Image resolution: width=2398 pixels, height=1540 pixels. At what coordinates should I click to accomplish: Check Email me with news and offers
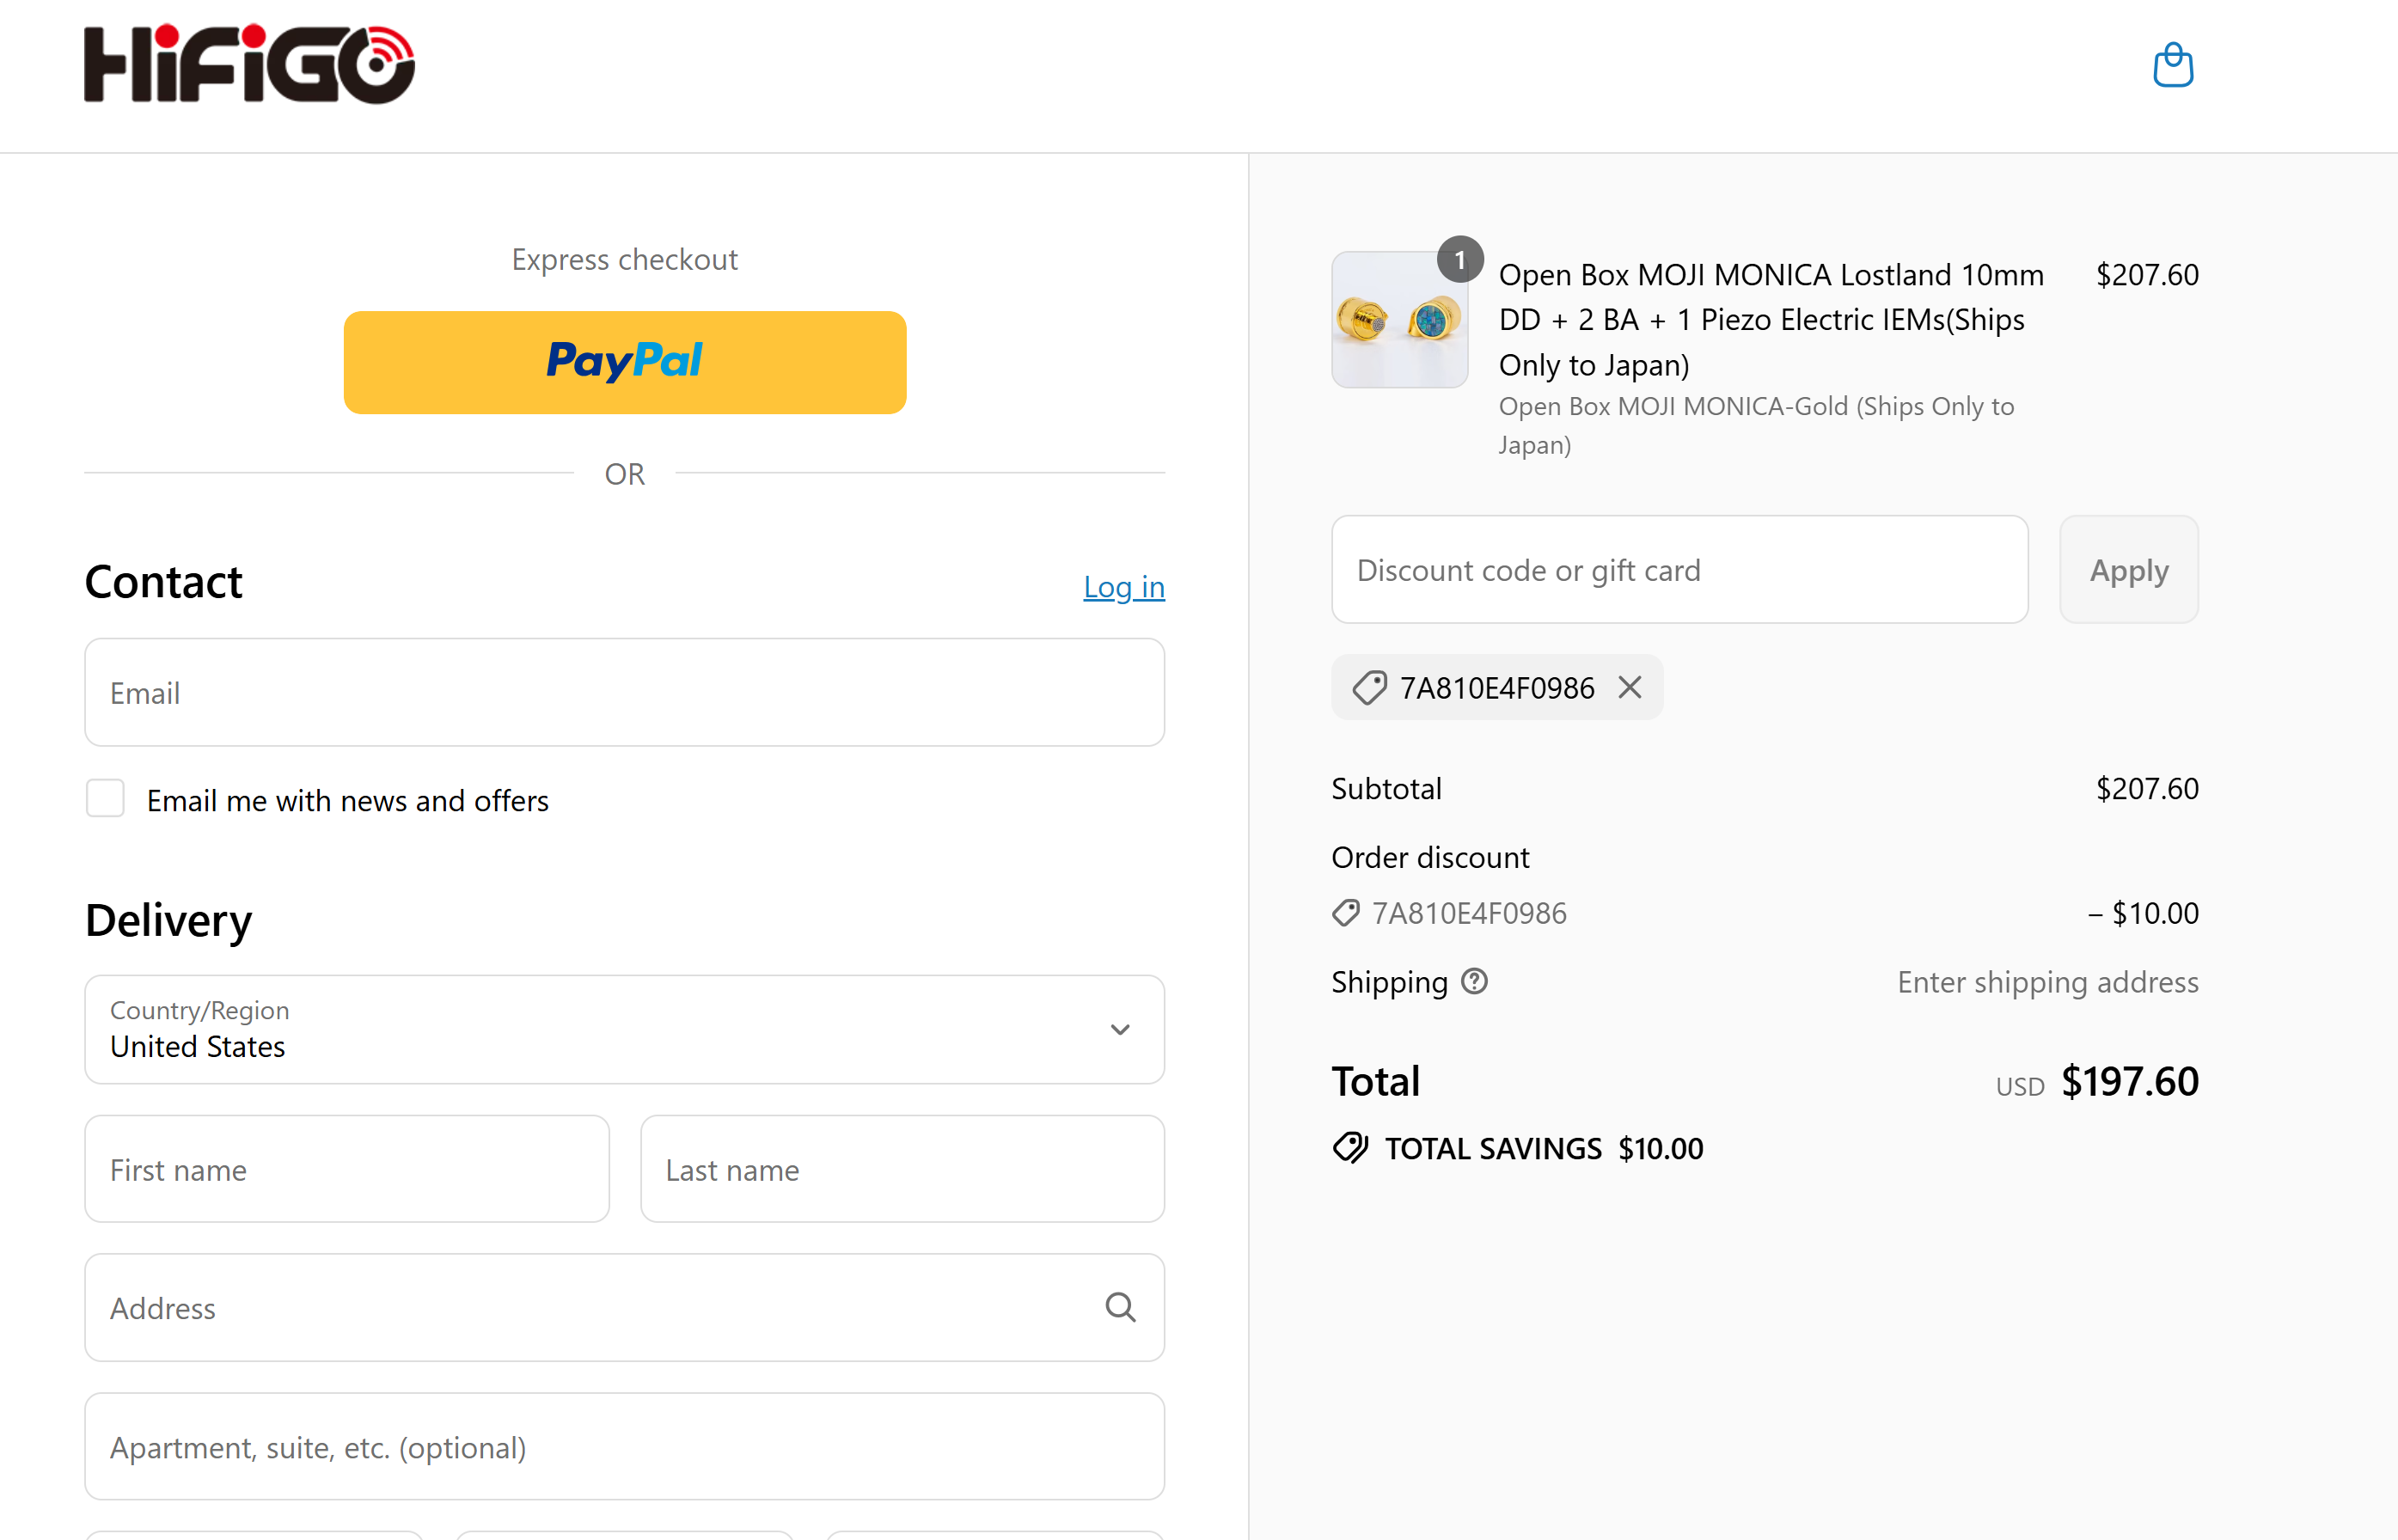pos(105,798)
